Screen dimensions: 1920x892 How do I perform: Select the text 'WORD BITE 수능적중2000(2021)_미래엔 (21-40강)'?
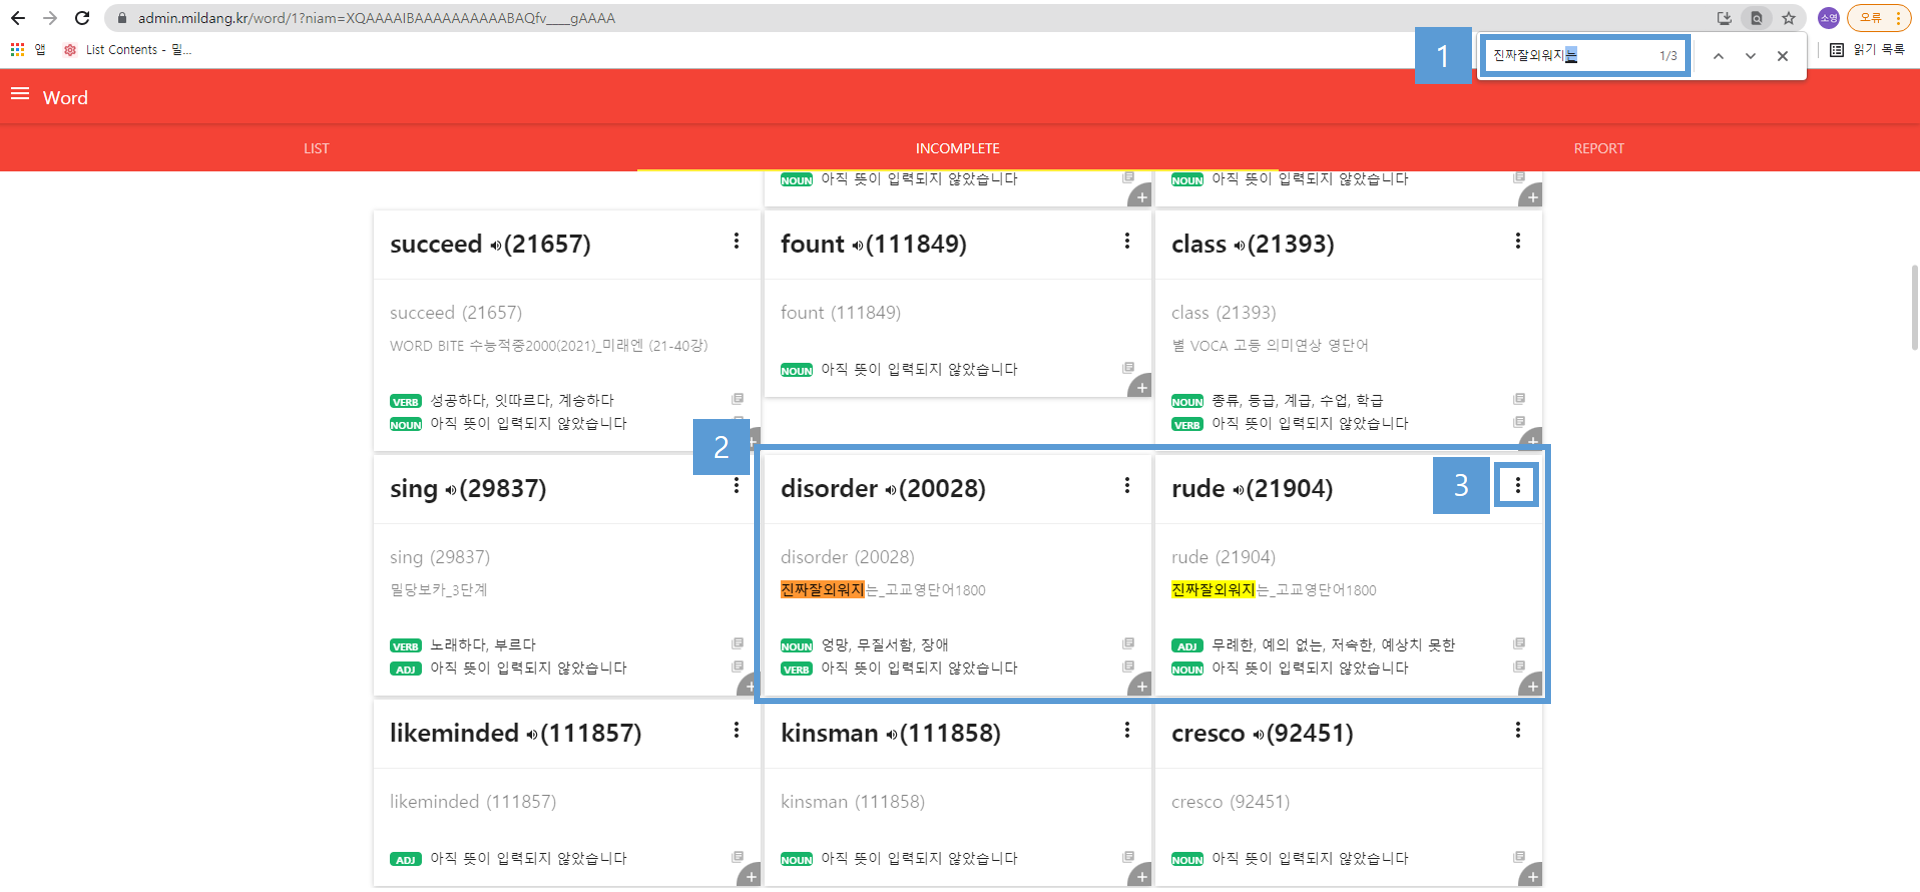(x=549, y=346)
